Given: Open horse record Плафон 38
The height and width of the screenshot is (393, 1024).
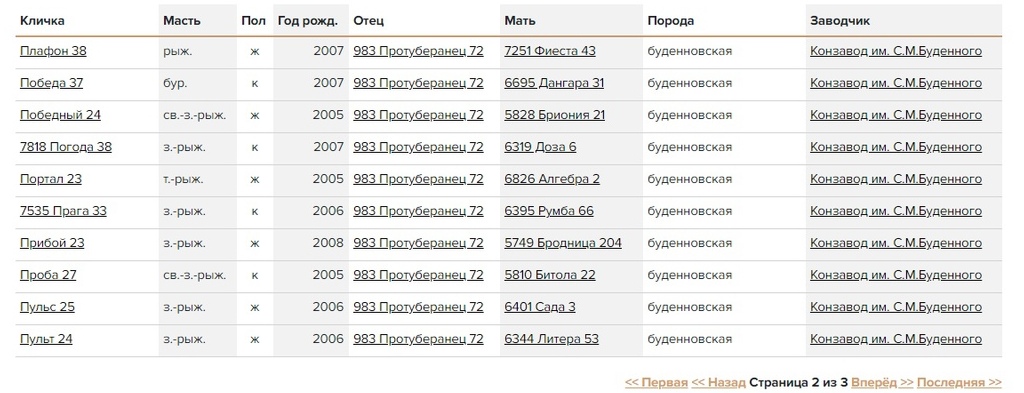Looking at the screenshot, I should [53, 51].
